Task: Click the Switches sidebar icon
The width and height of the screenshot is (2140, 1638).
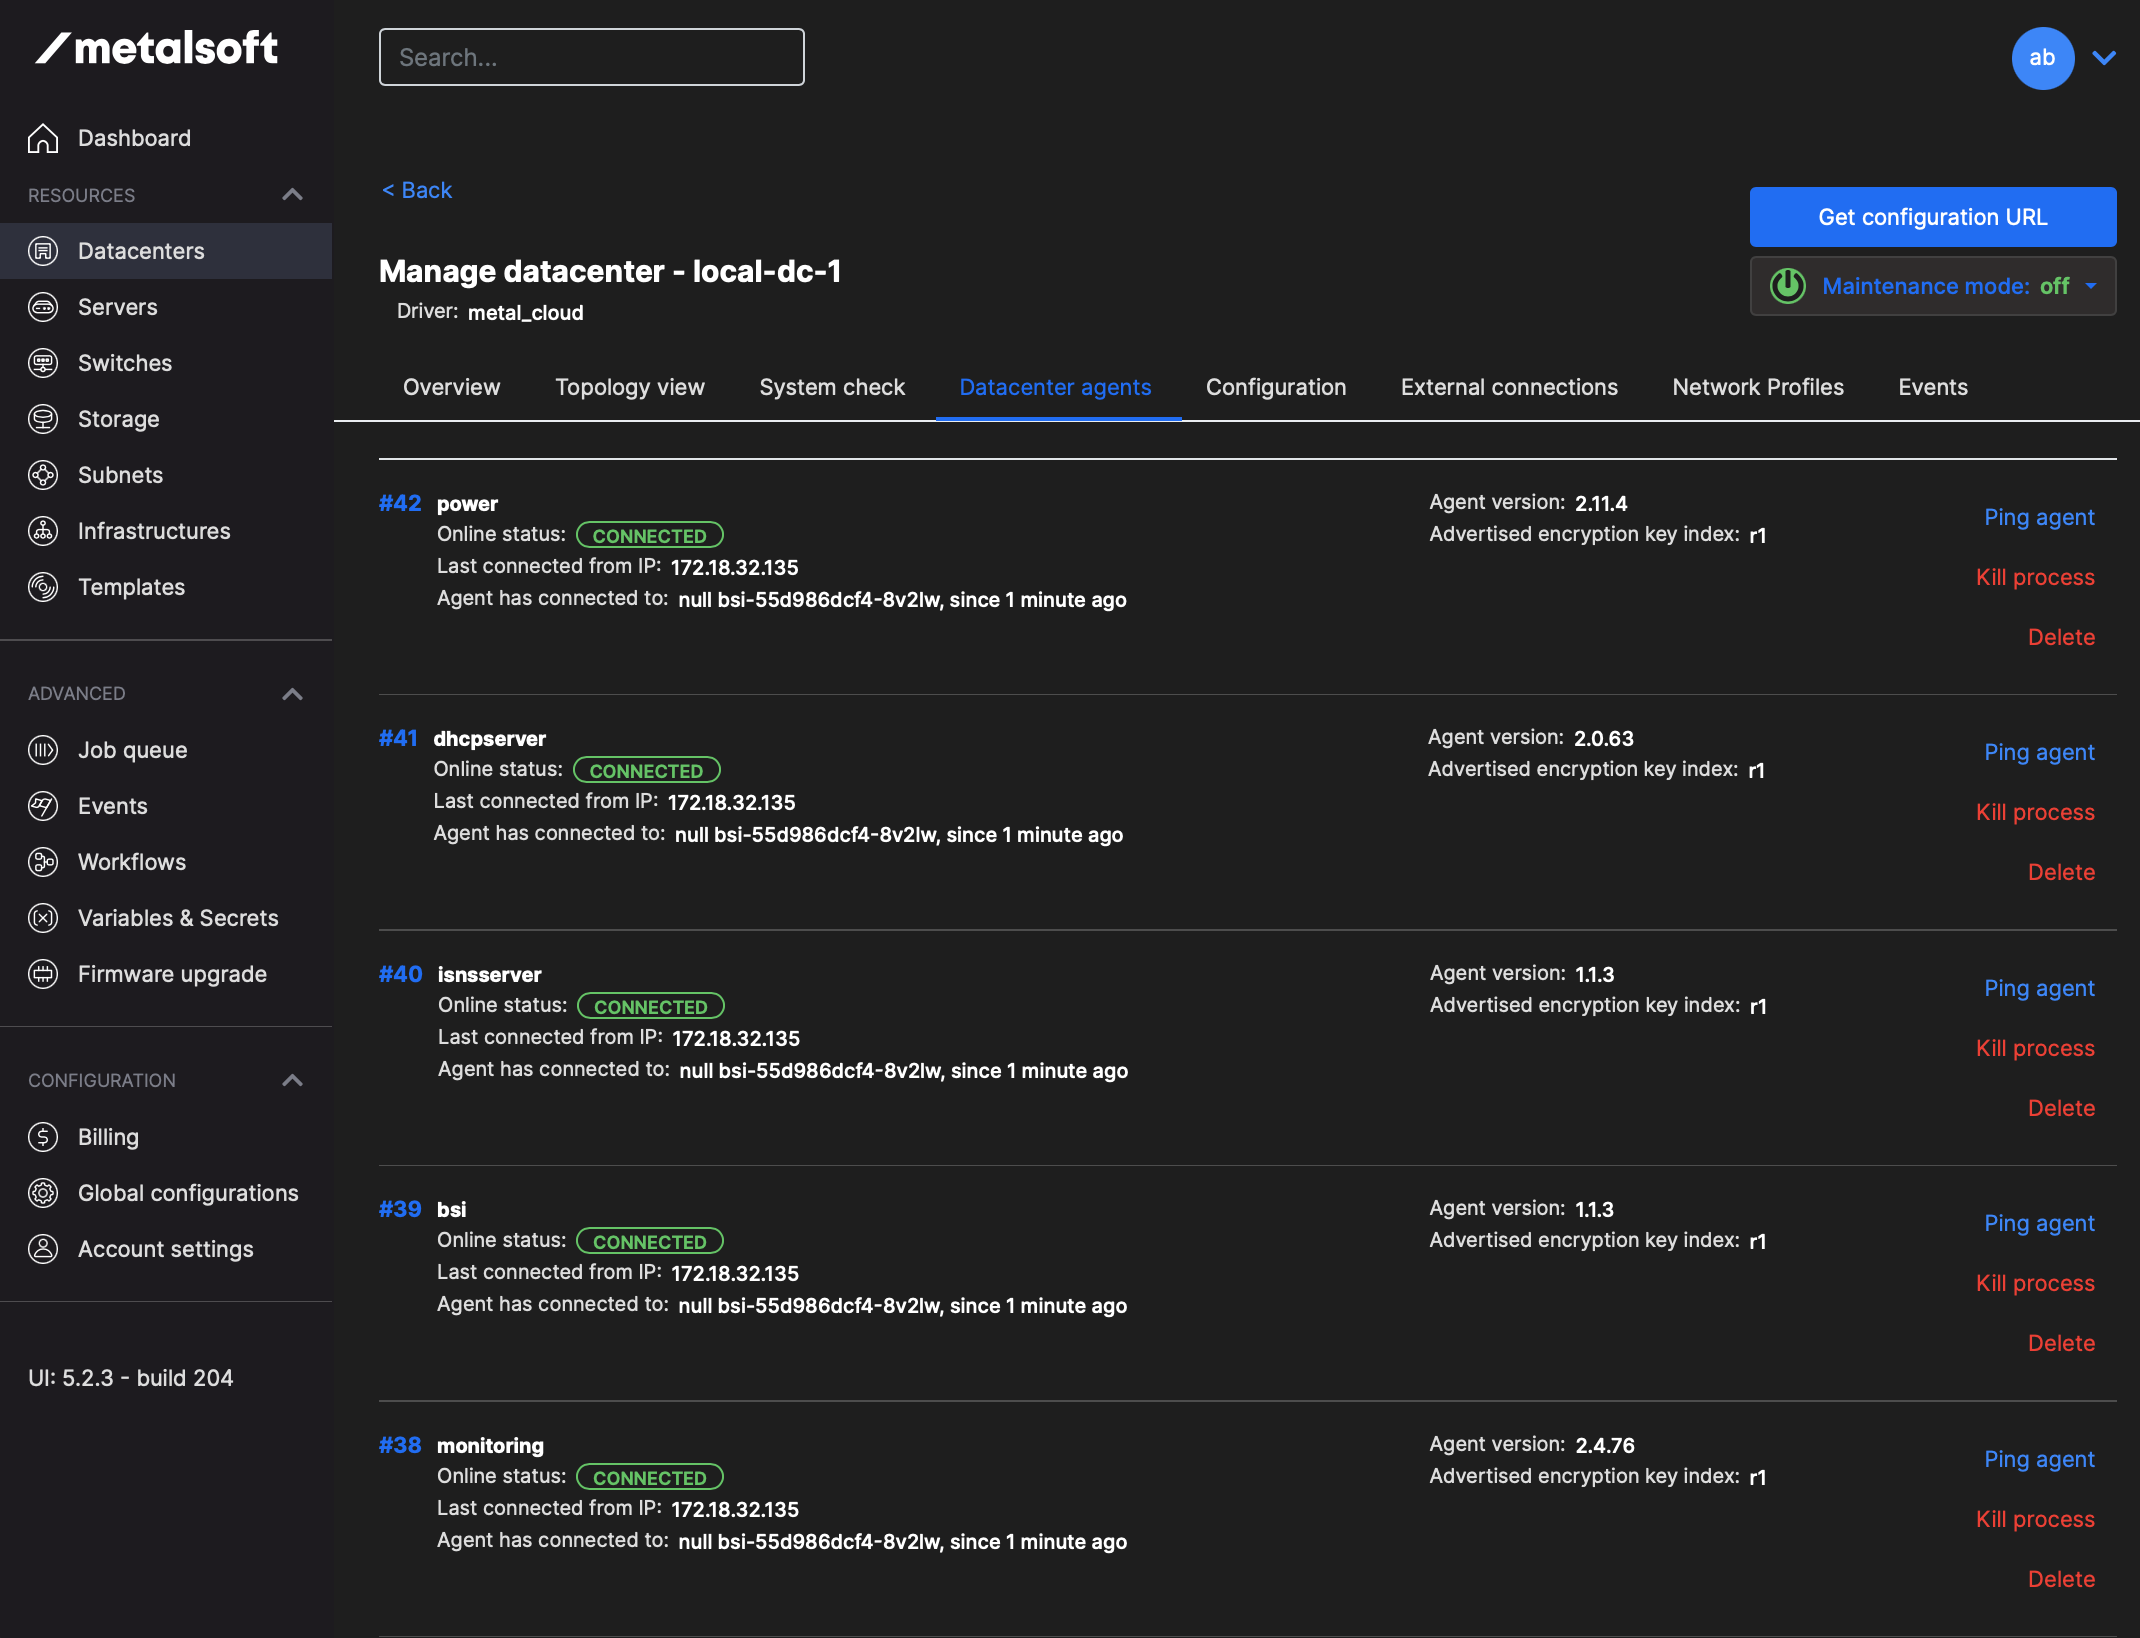Action: pyautogui.click(x=43, y=363)
